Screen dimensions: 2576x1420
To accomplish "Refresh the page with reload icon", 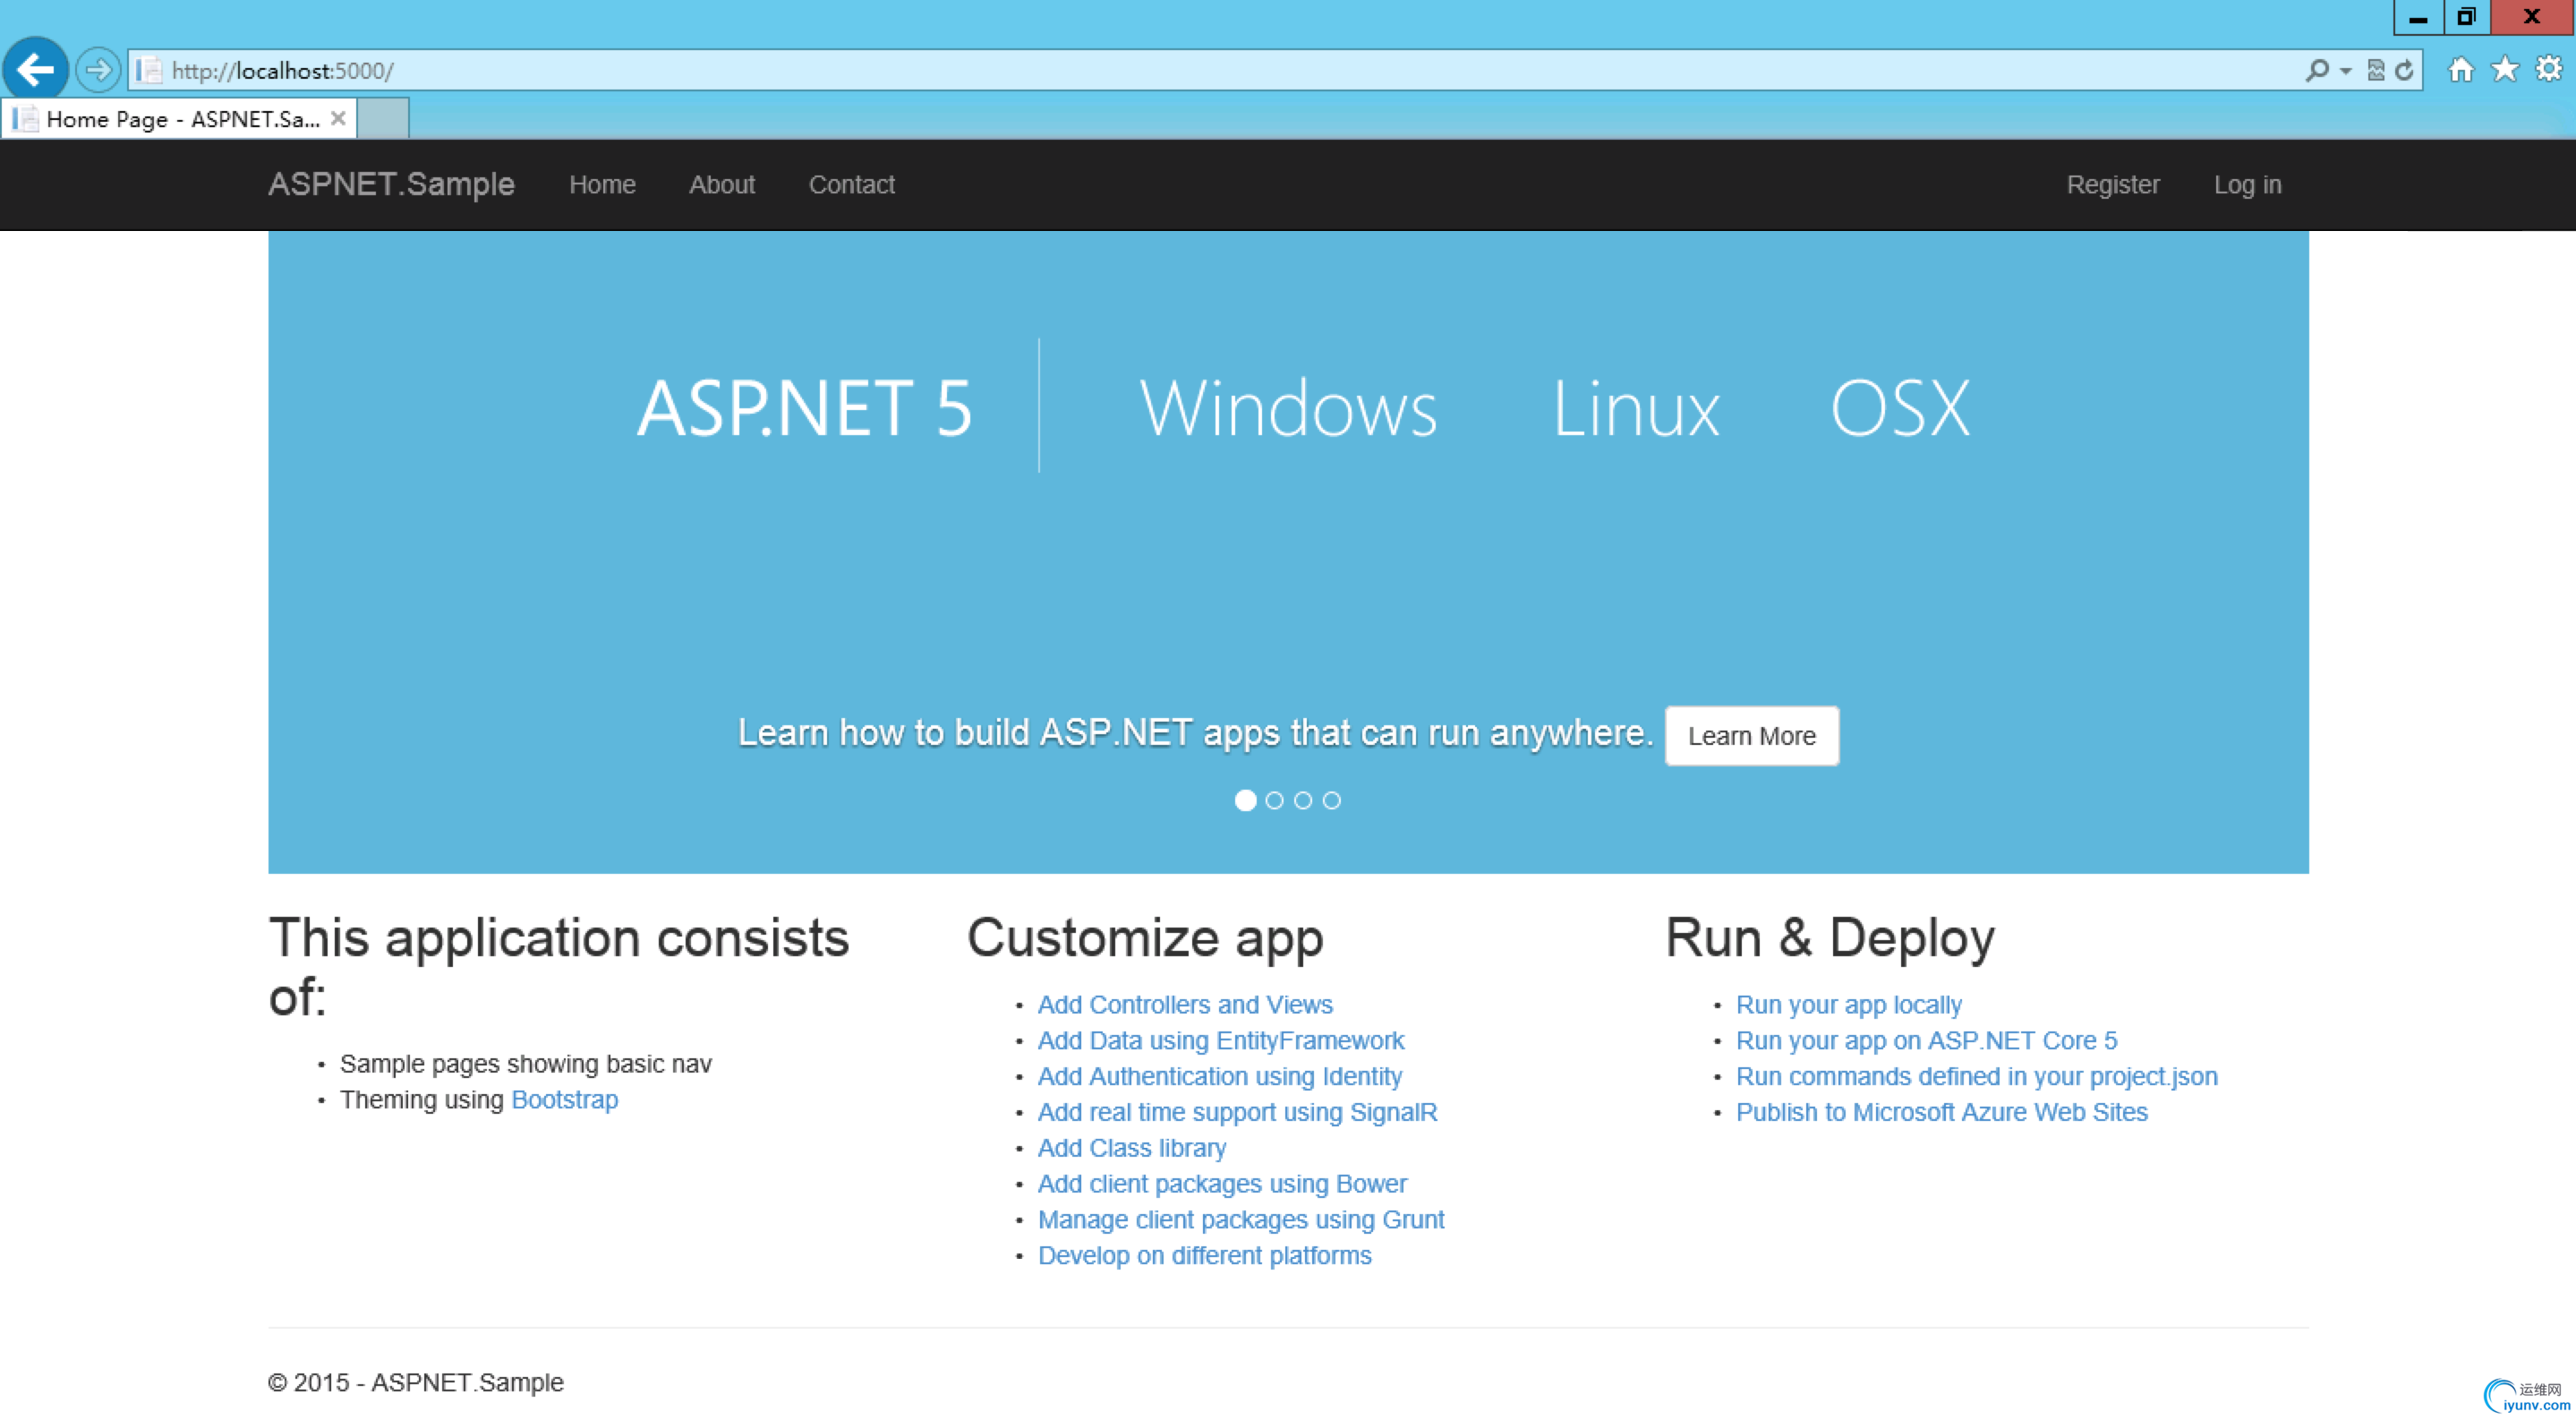I will point(2404,70).
